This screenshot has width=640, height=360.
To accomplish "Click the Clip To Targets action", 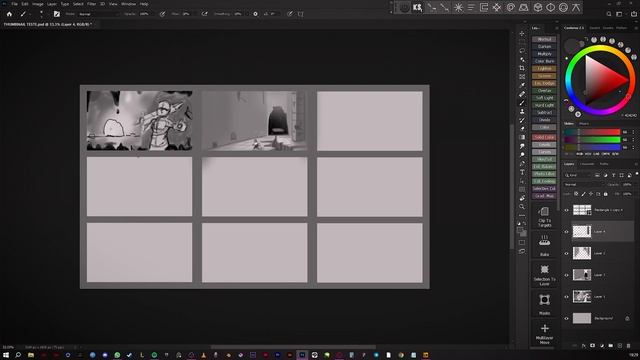I will 544,216.
